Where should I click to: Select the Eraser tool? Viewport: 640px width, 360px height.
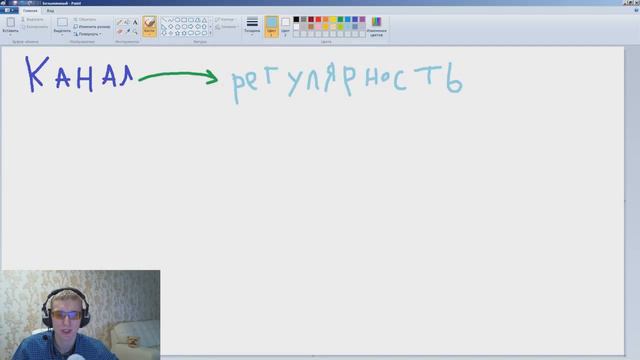tap(120, 31)
